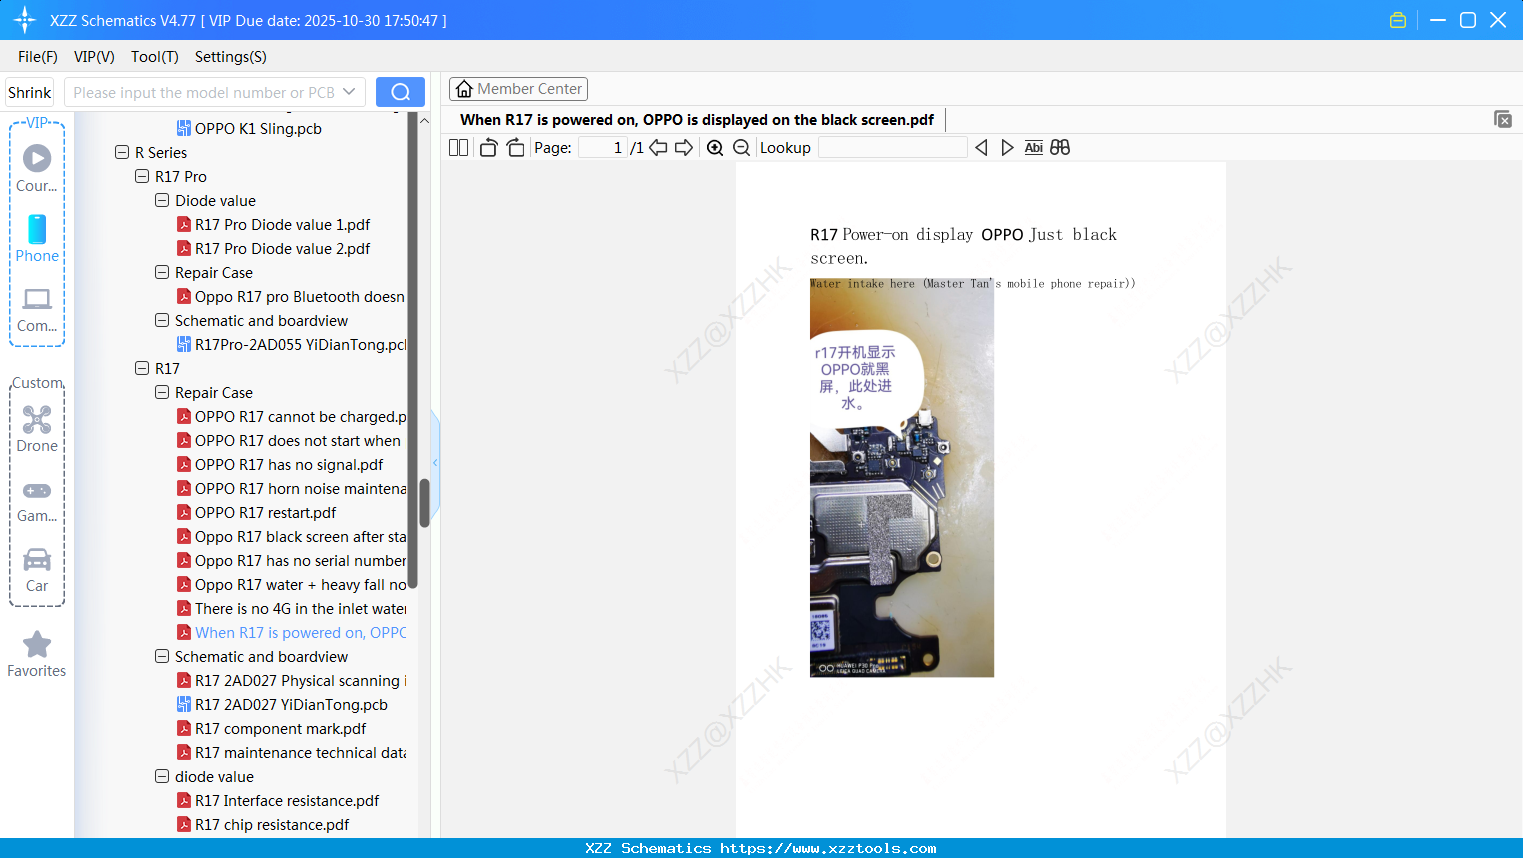This screenshot has width=1523, height=858.
Task: Open Oppo R17 pro Bluetooth repair case
Action: (x=291, y=296)
